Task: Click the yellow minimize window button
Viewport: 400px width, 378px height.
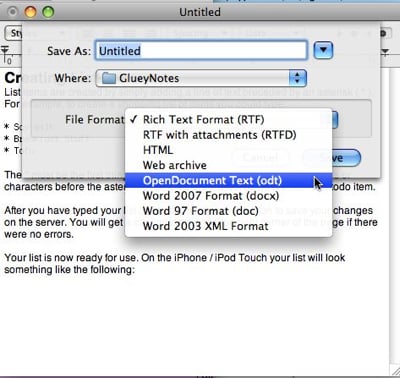Action: (x=30, y=12)
